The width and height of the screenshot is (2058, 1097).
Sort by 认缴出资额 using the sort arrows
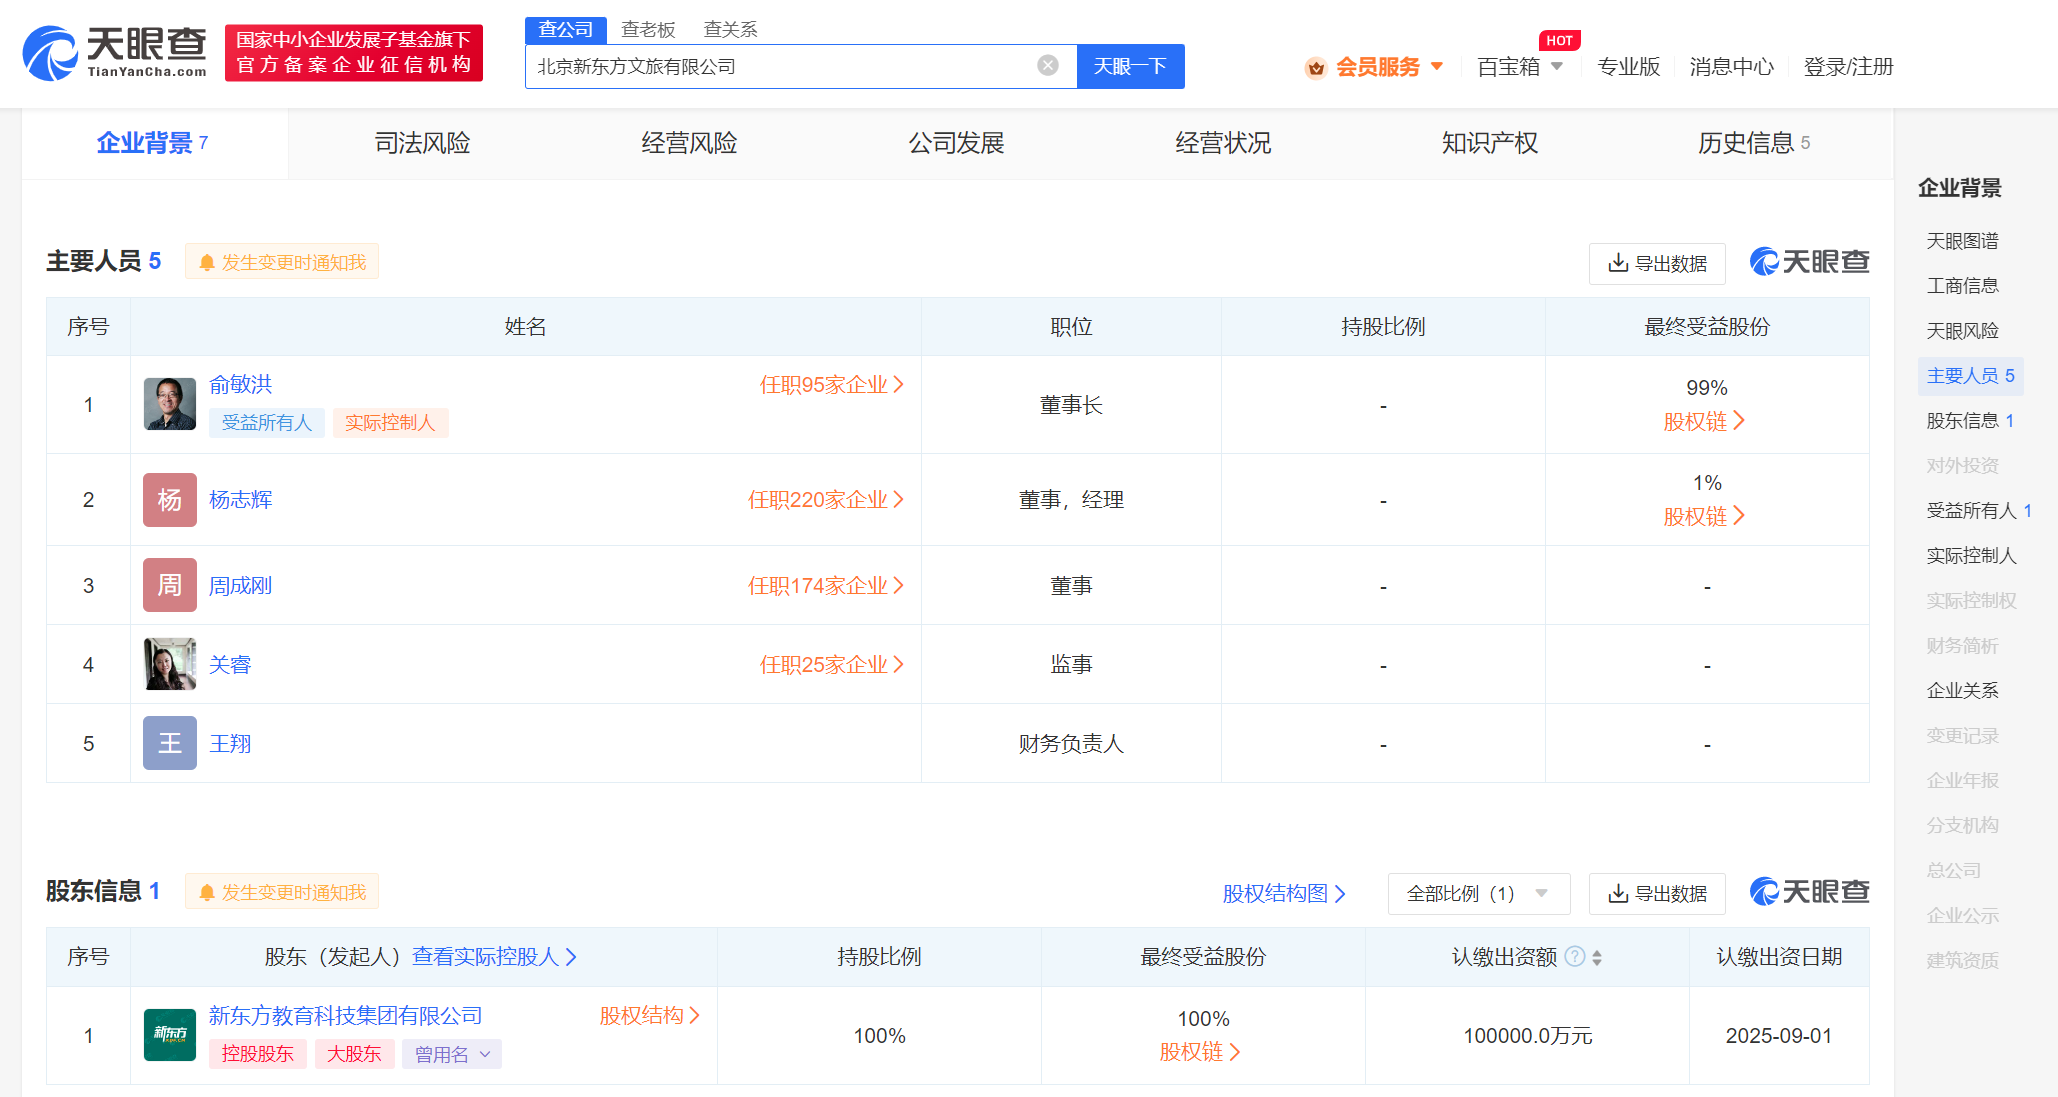[1597, 957]
